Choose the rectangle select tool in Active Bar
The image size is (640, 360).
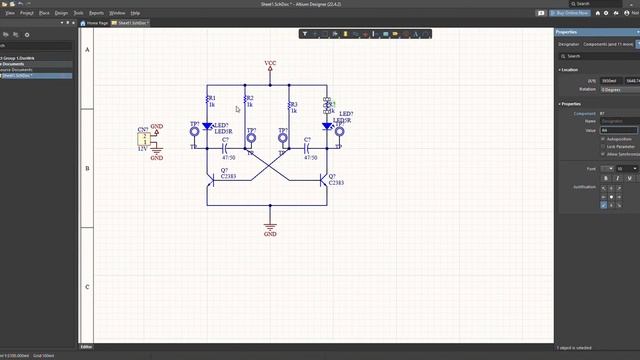pyautogui.click(x=325, y=34)
